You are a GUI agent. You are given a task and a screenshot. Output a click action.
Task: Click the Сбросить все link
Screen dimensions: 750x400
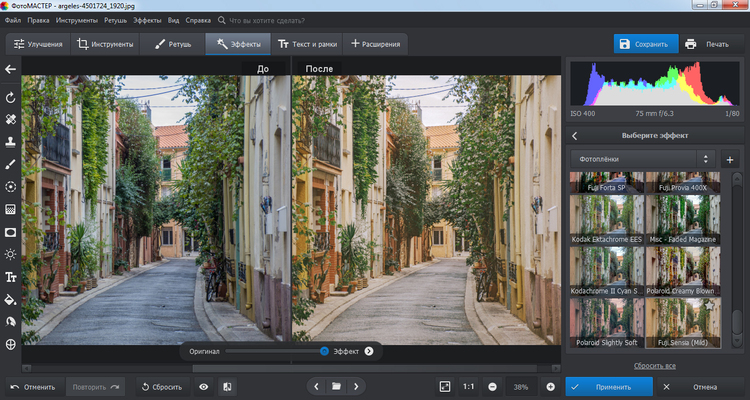[655, 366]
